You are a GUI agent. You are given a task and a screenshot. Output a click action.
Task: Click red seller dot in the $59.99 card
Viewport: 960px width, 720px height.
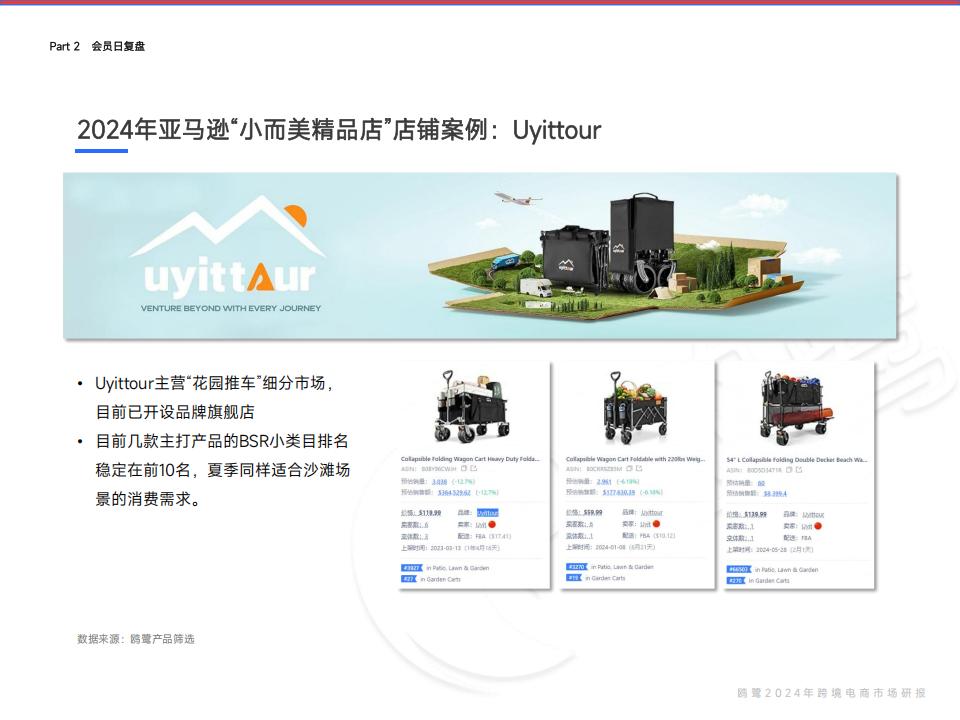[656, 524]
